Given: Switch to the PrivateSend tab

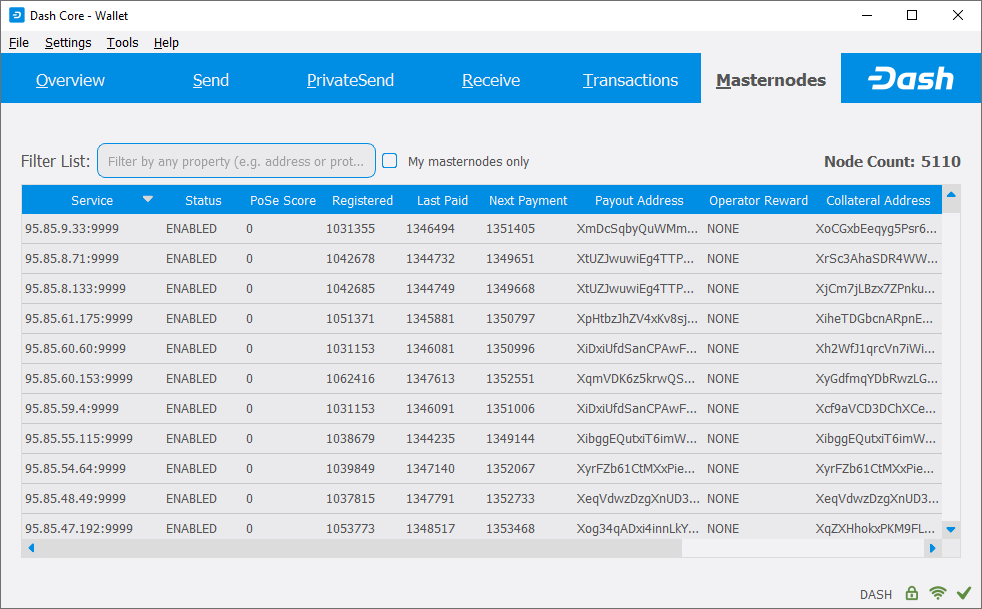Looking at the screenshot, I should [x=350, y=80].
